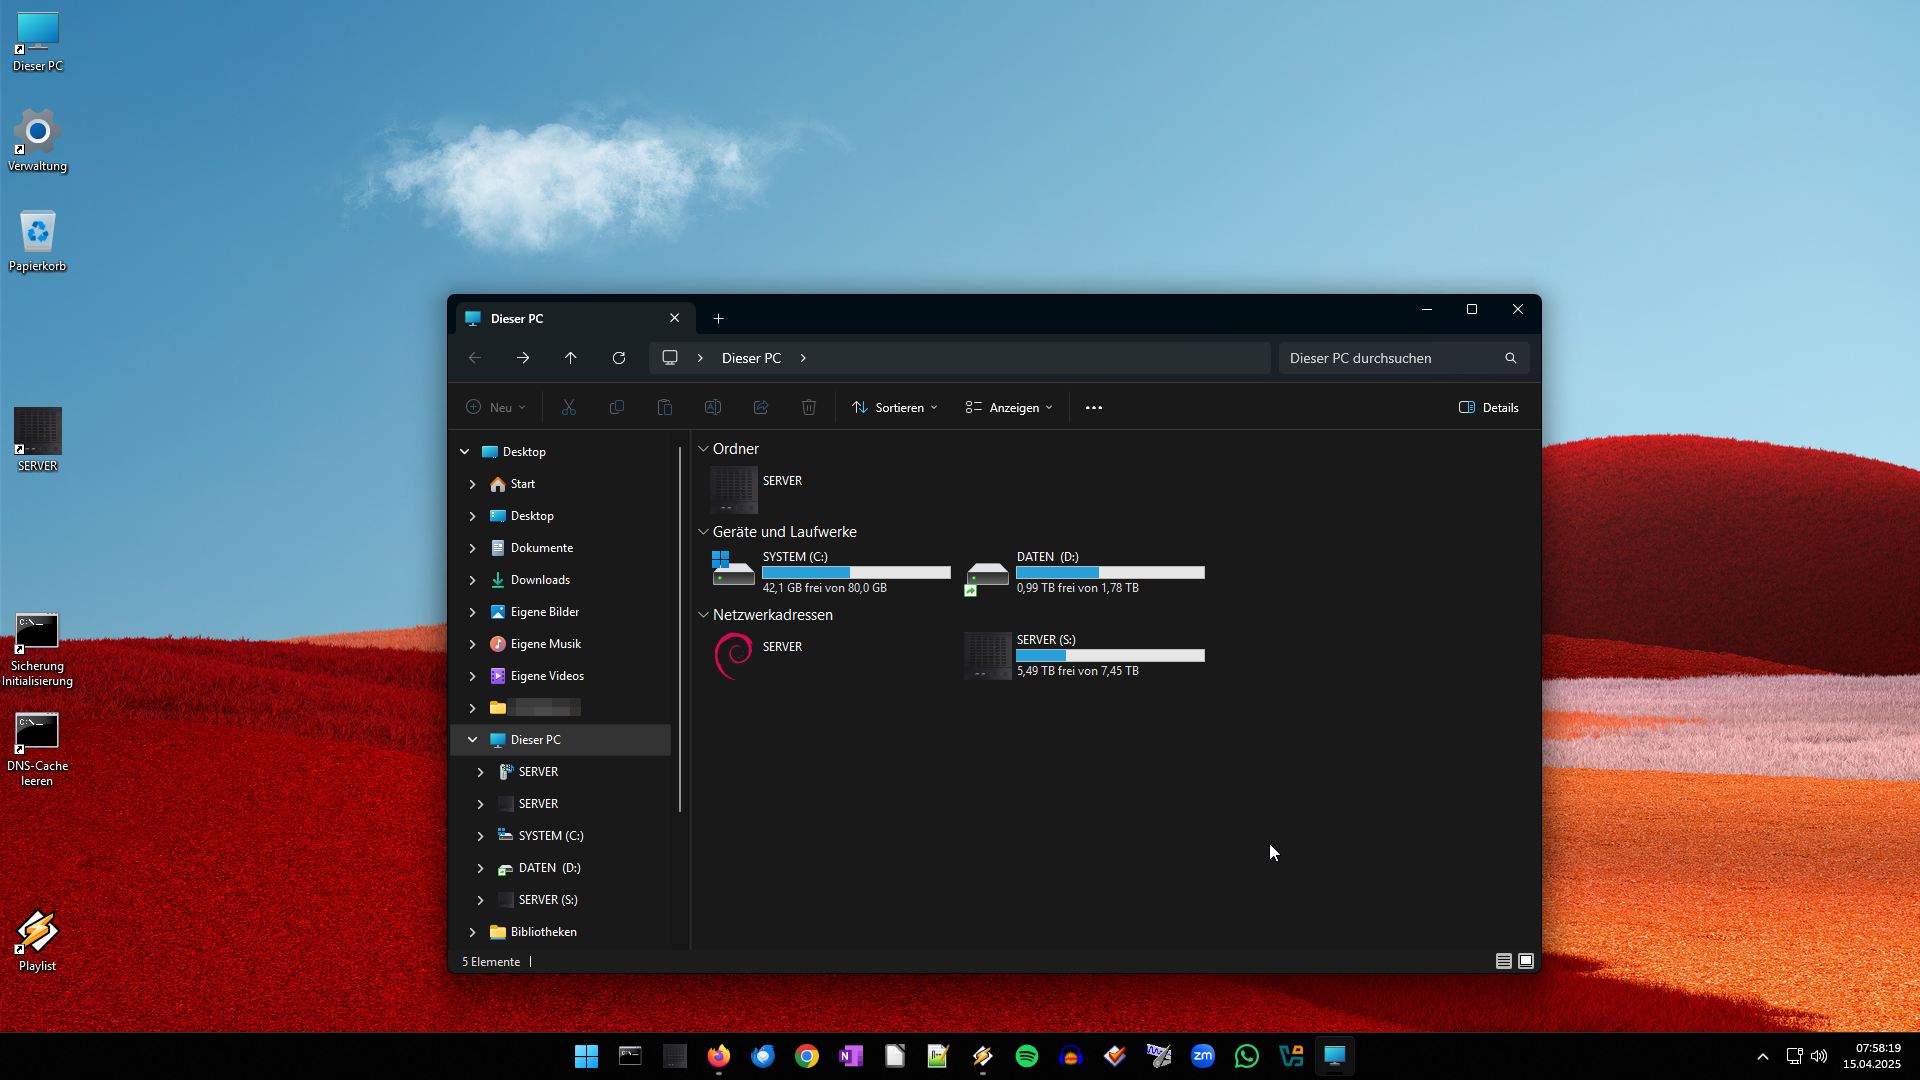Click the forward navigation arrow
The height and width of the screenshot is (1080, 1920).
(523, 358)
